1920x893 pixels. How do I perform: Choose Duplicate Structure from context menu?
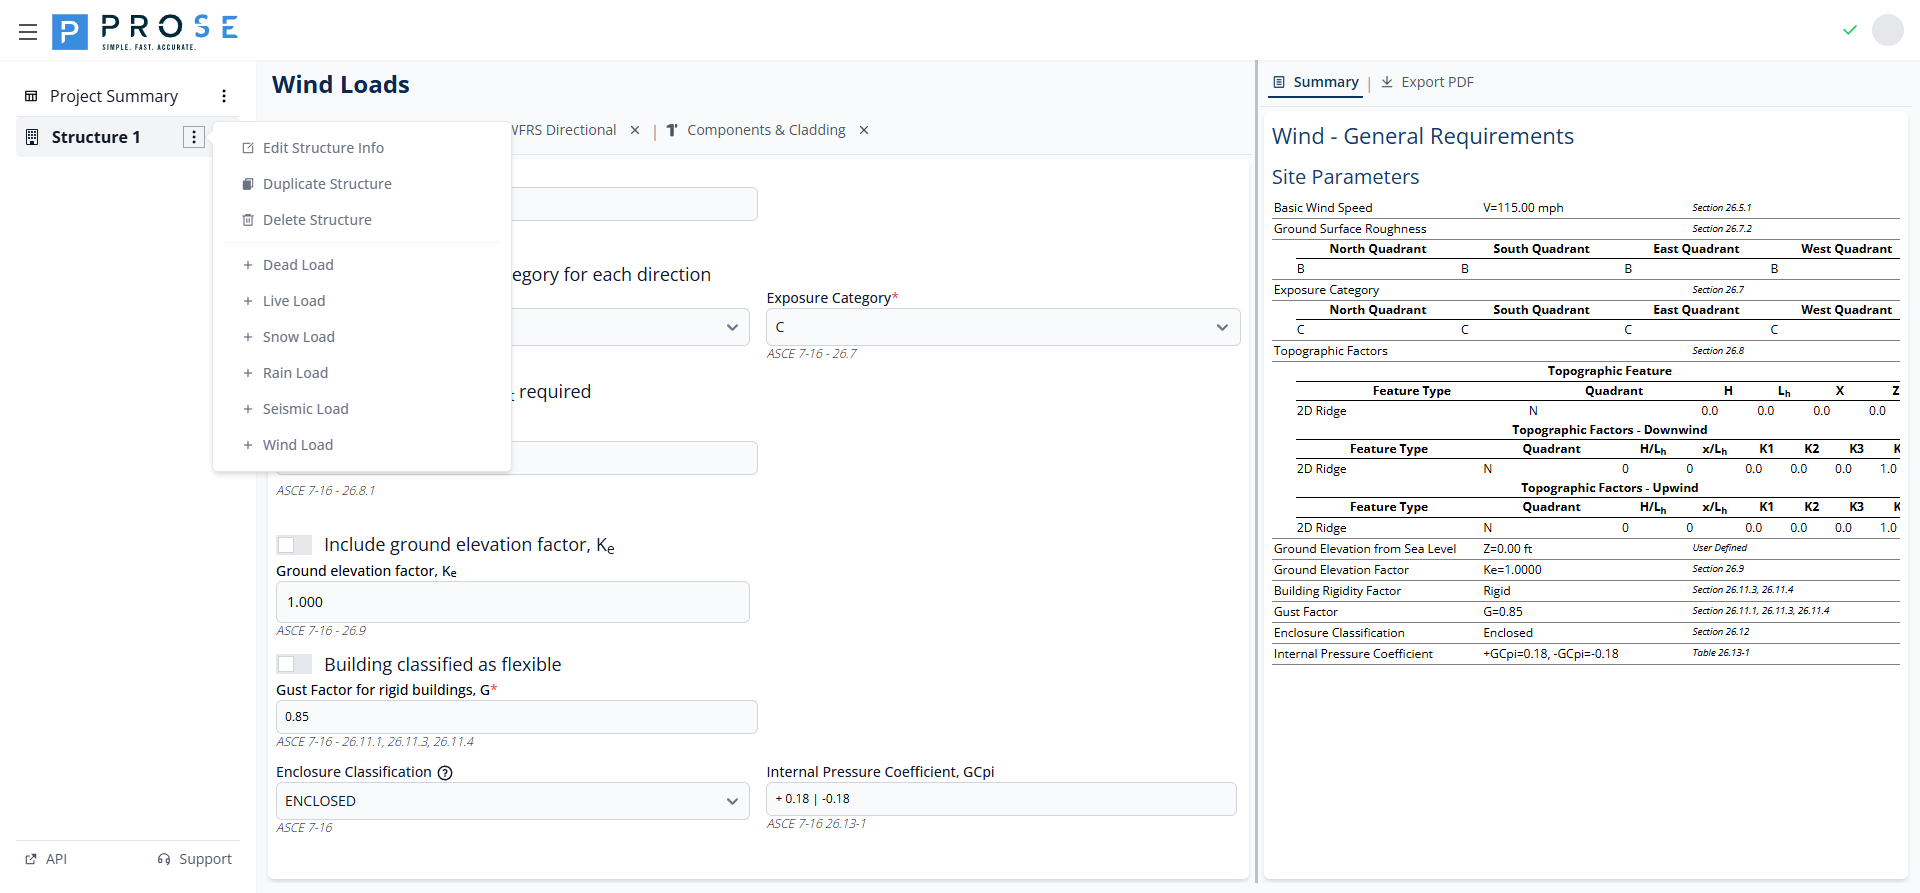(327, 184)
